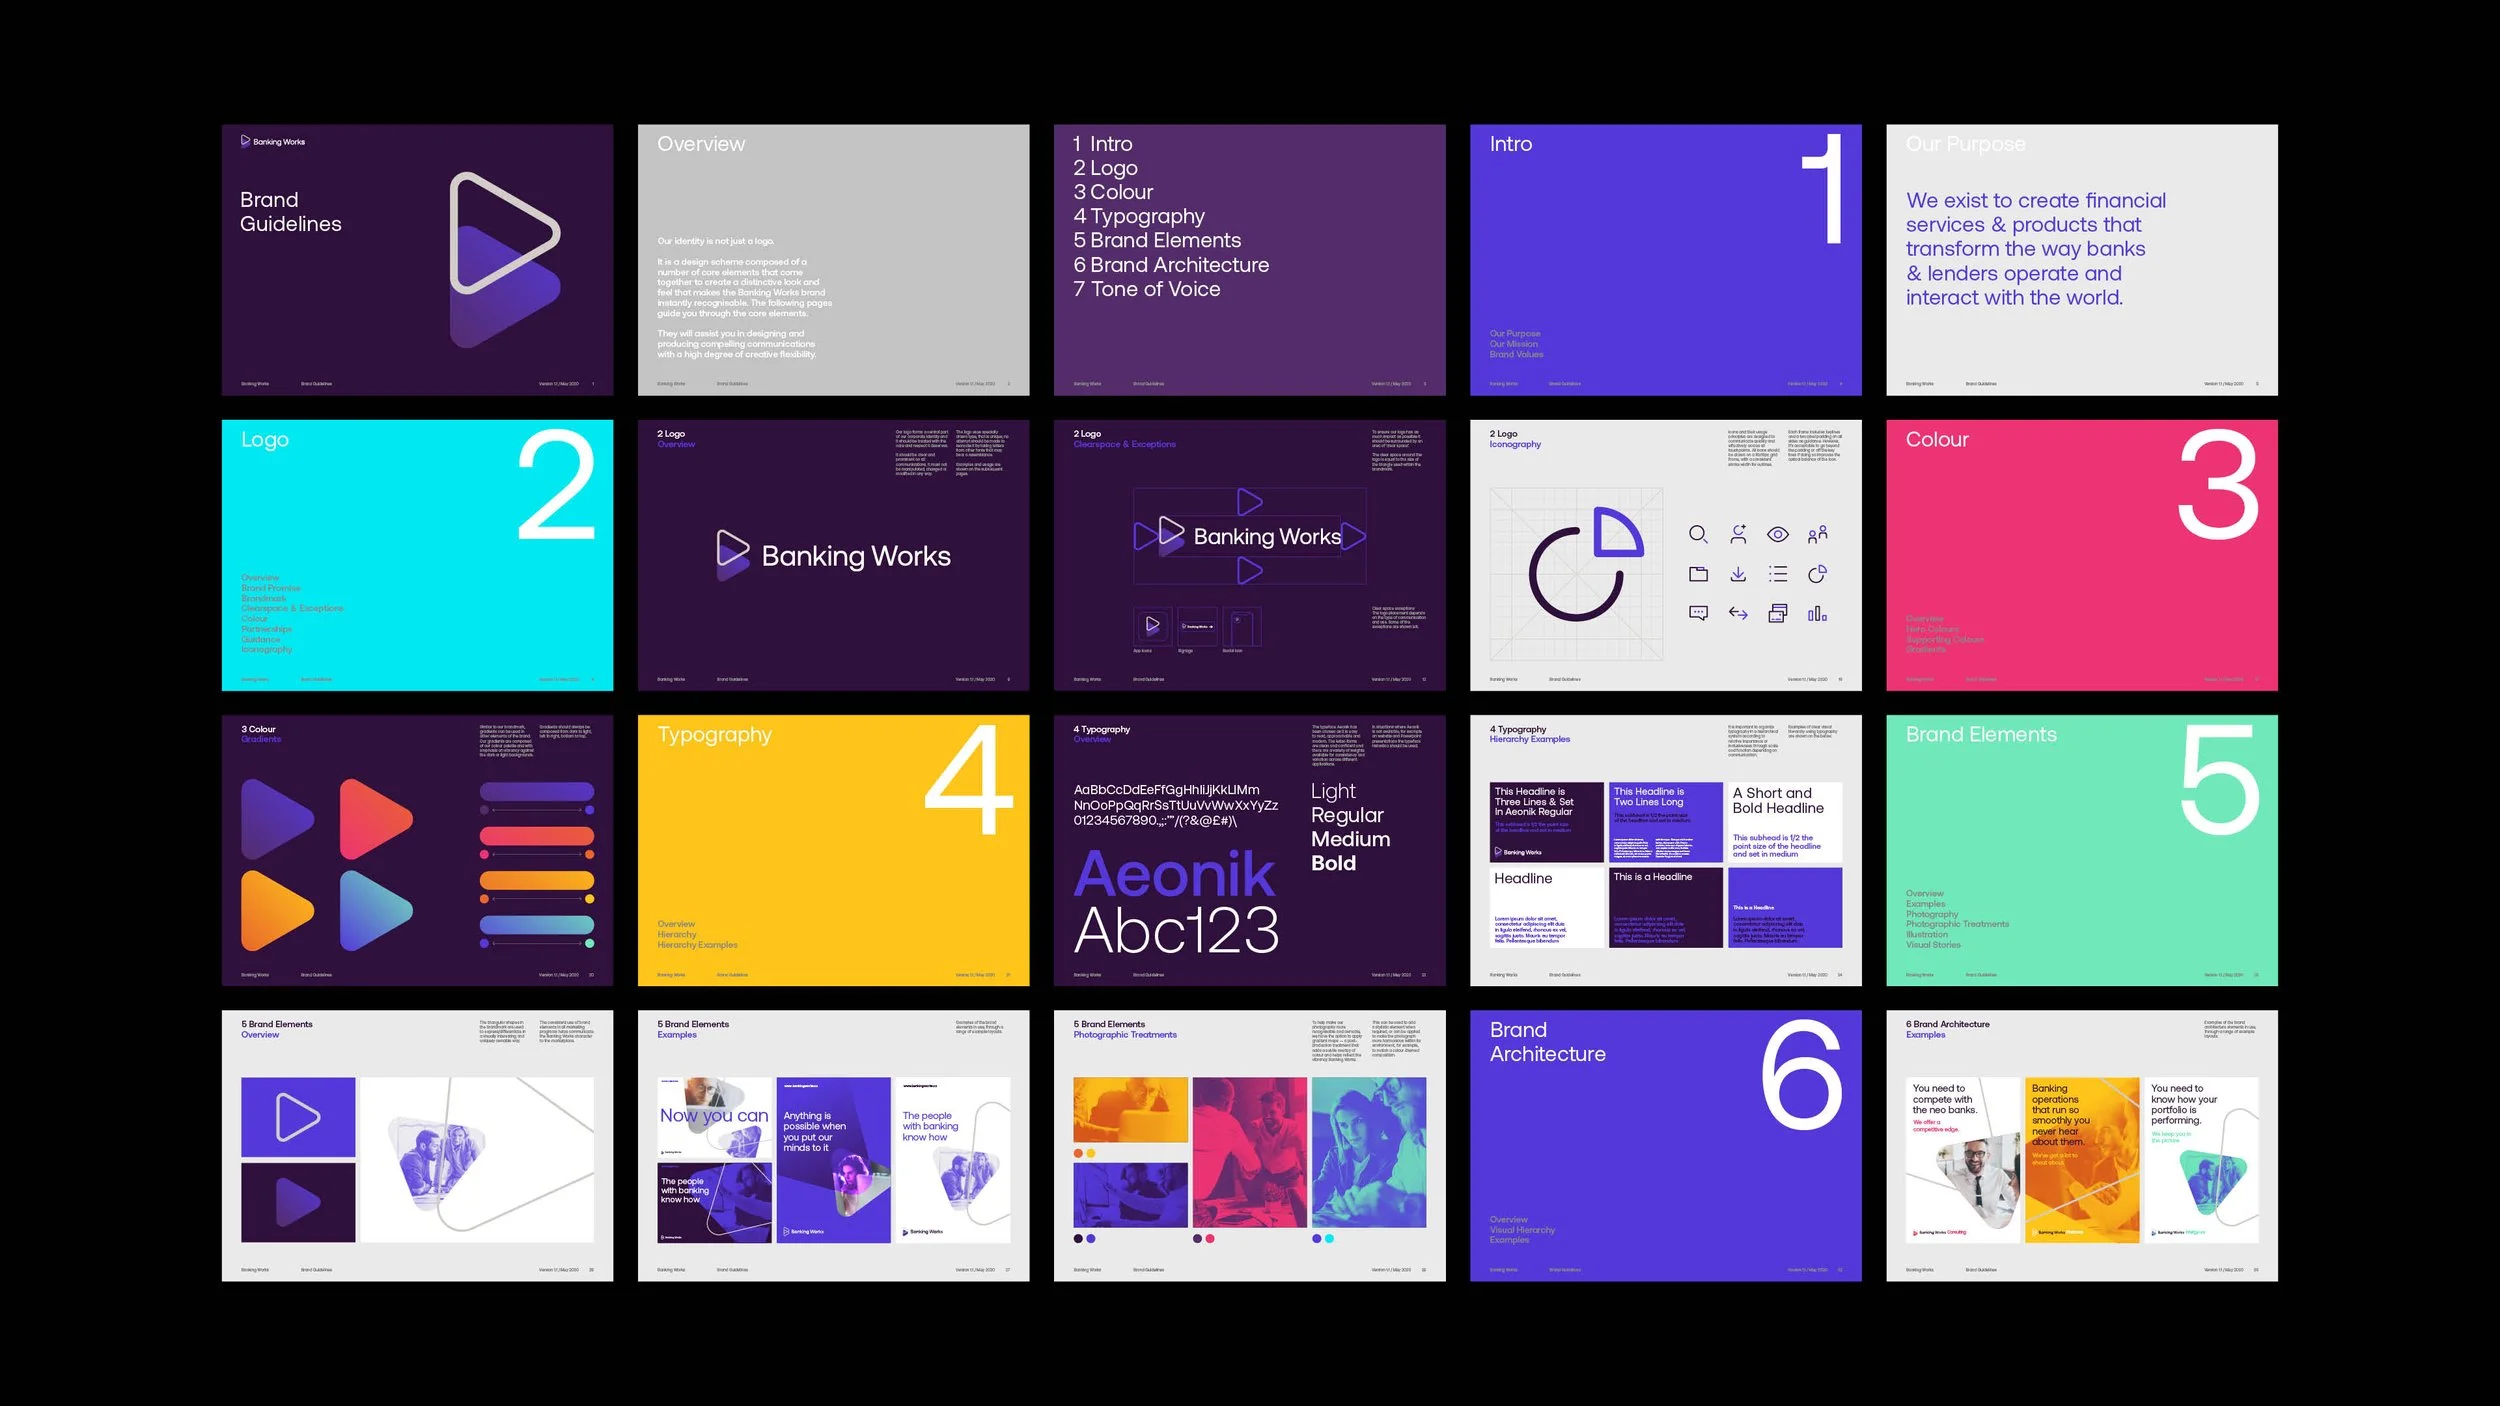Screen dimensions: 2500x1406
Task: Click the bulleted list icon
Action: tap(1778, 574)
